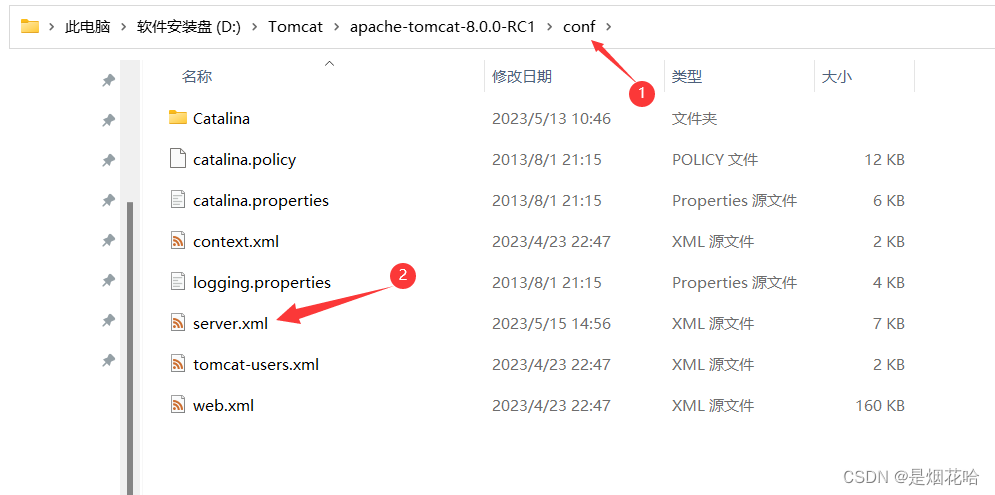Navigate to Tomcat breadcrumb segment
Screen dimensions: 995x495
pyautogui.click(x=296, y=27)
